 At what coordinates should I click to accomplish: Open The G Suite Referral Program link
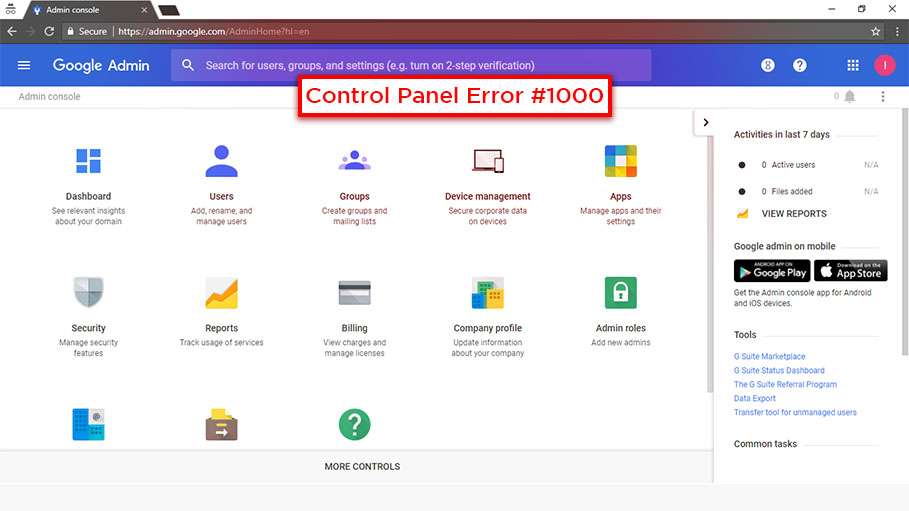(786, 384)
